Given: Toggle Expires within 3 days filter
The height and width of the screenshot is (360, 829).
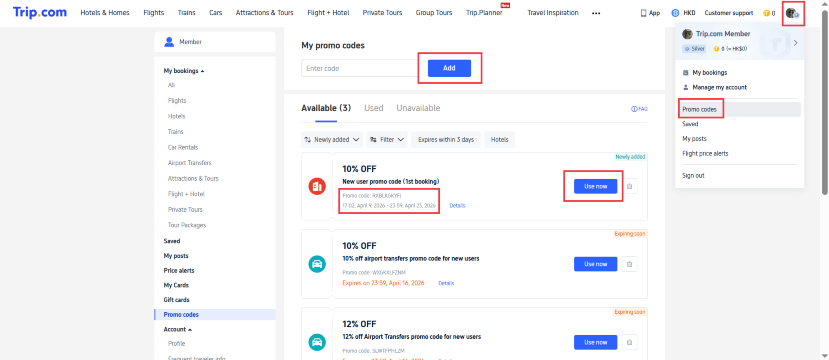Looking at the screenshot, I should (x=446, y=140).
